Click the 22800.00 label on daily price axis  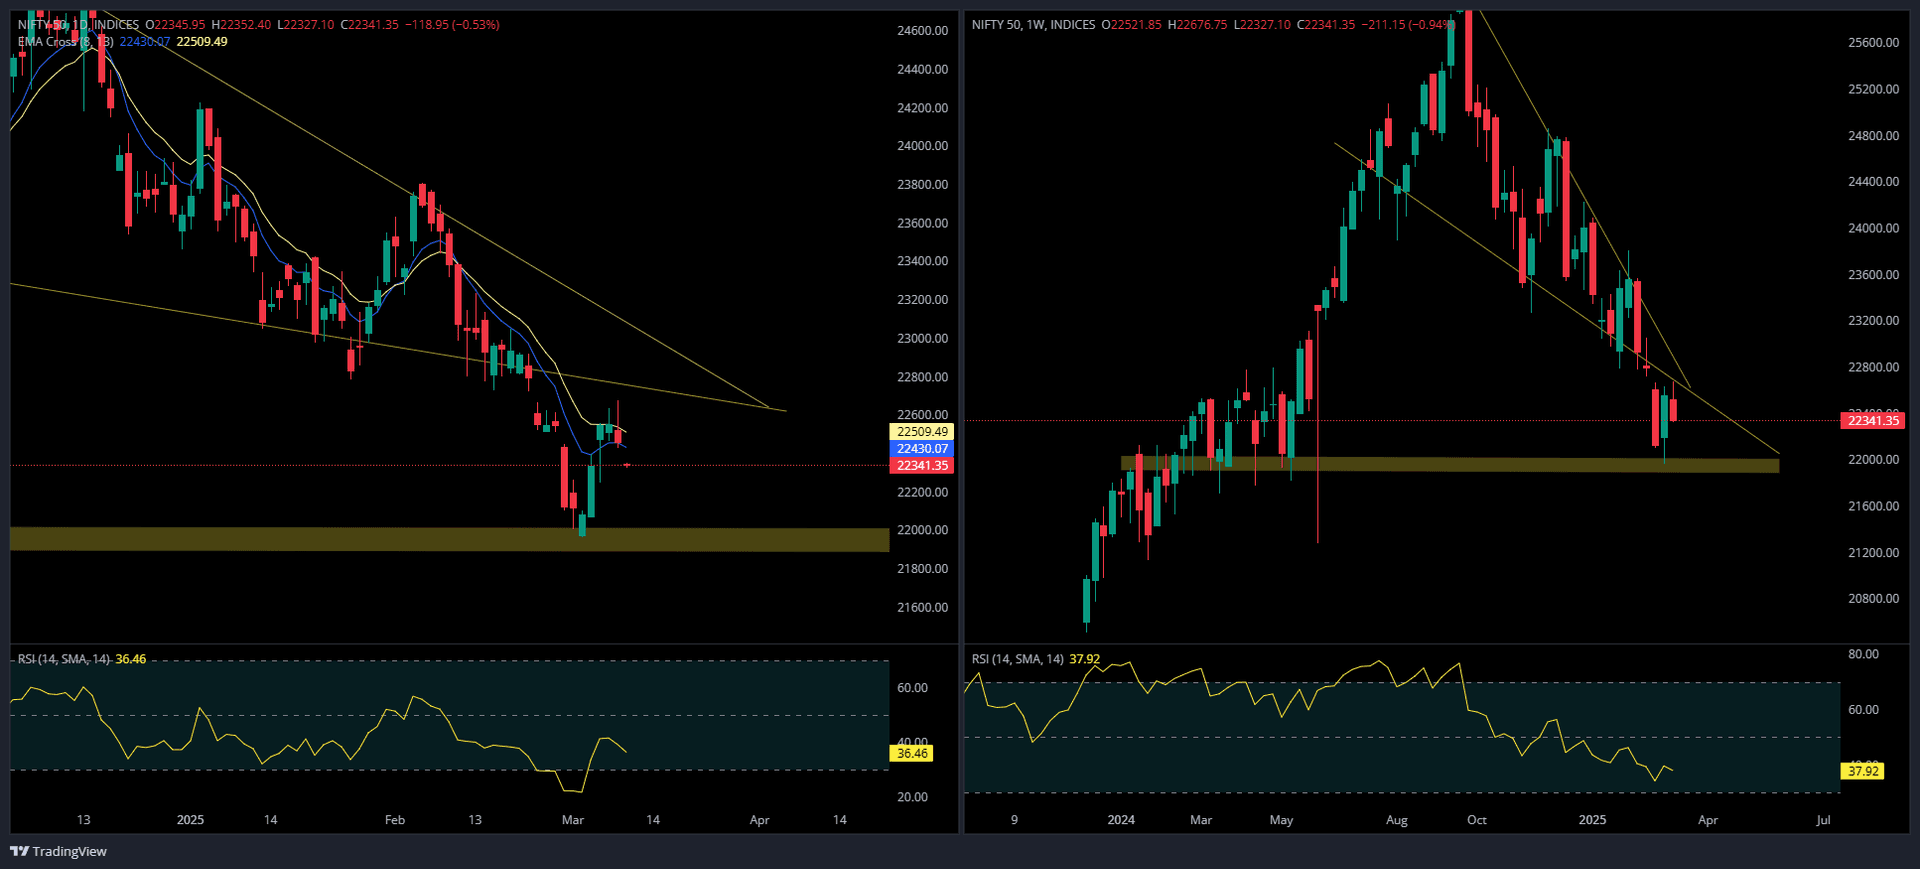pyautogui.click(x=922, y=377)
